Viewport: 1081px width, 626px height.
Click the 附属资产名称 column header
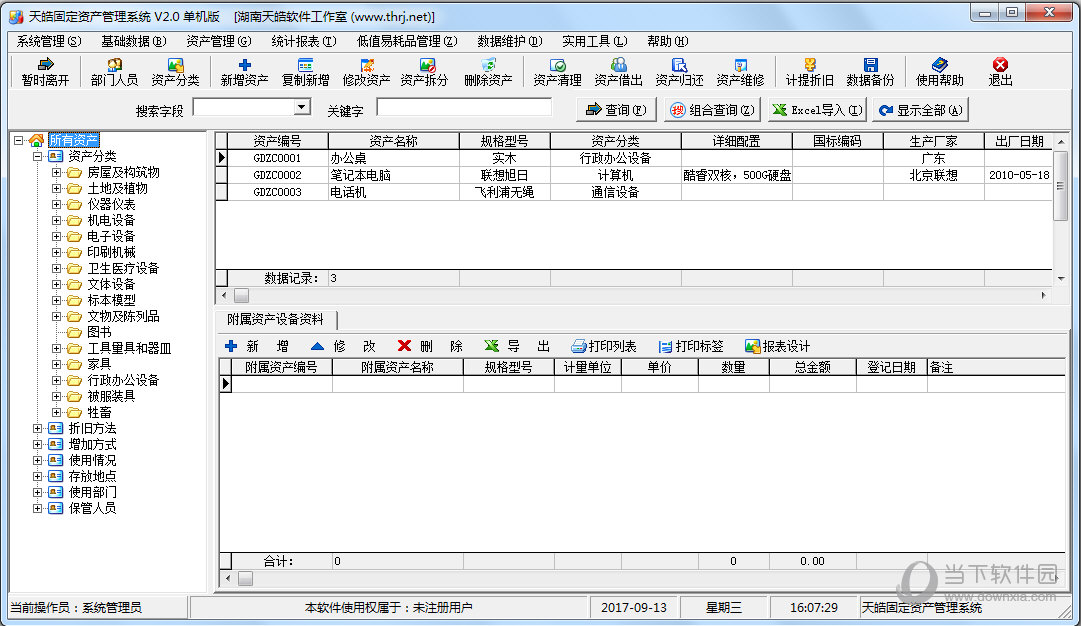(x=398, y=367)
